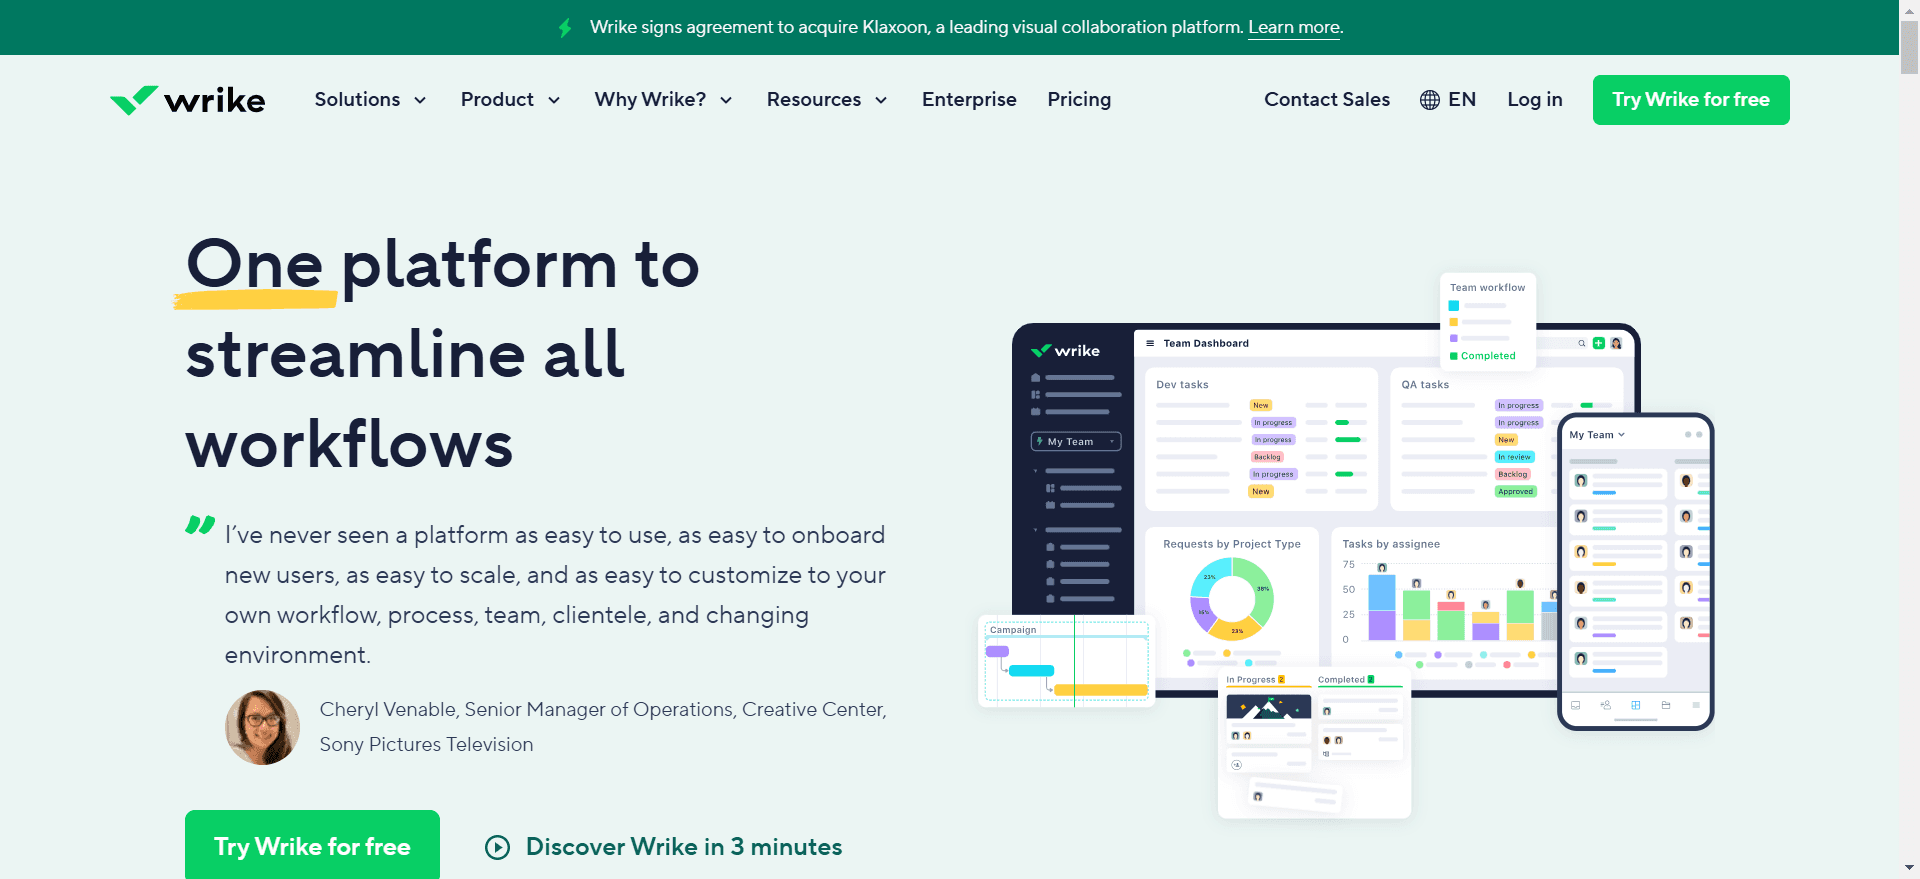Click the Requests by Project Type donut chart
Image resolution: width=1920 pixels, height=879 pixels.
pyautogui.click(x=1232, y=599)
